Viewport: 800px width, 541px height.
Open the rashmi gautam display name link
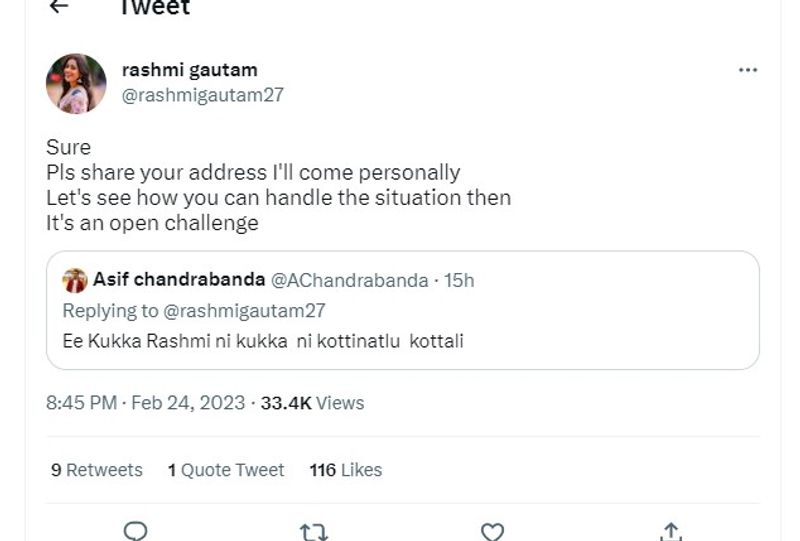coord(189,70)
